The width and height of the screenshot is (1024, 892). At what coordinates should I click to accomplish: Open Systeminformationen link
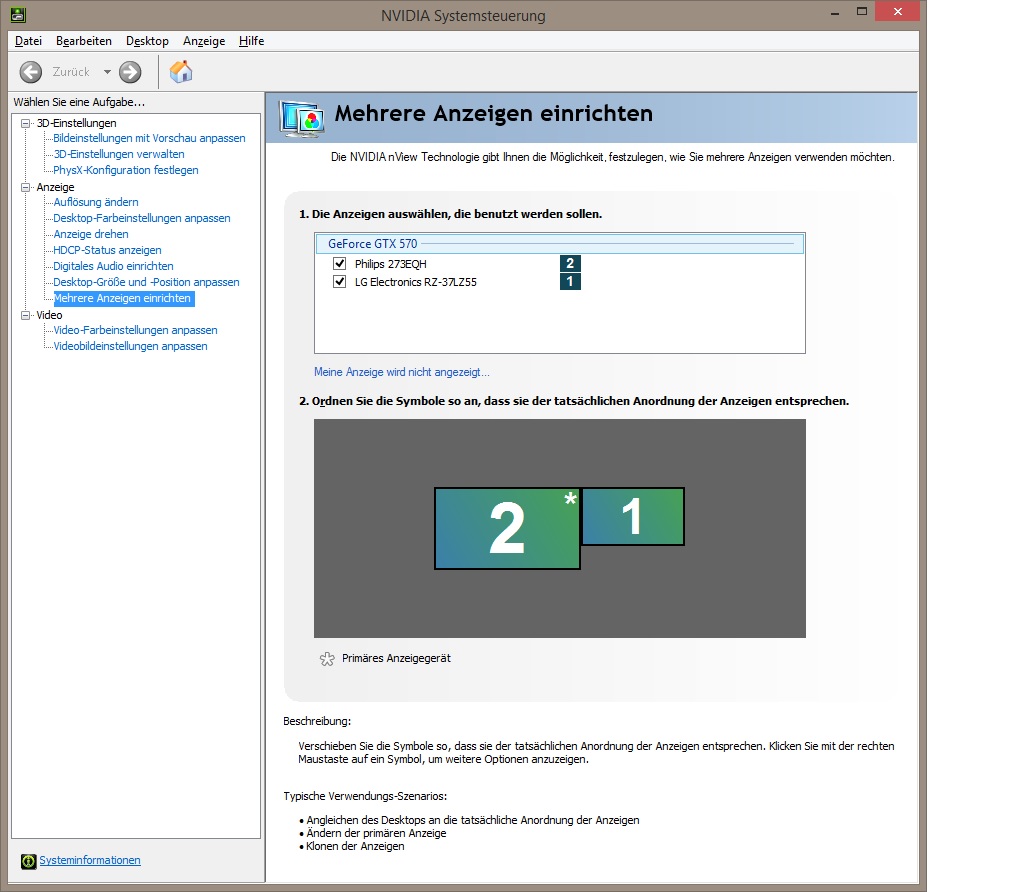(x=89, y=860)
